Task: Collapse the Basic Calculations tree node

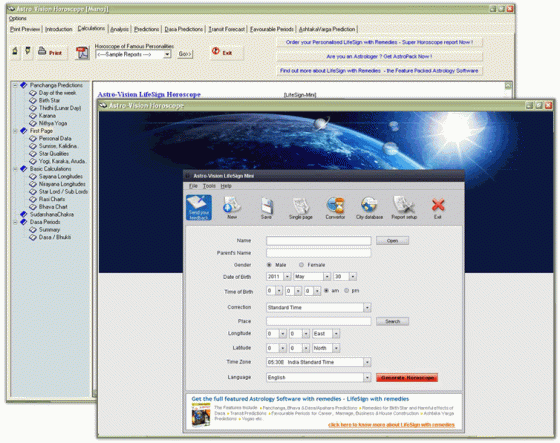Action: 15,169
